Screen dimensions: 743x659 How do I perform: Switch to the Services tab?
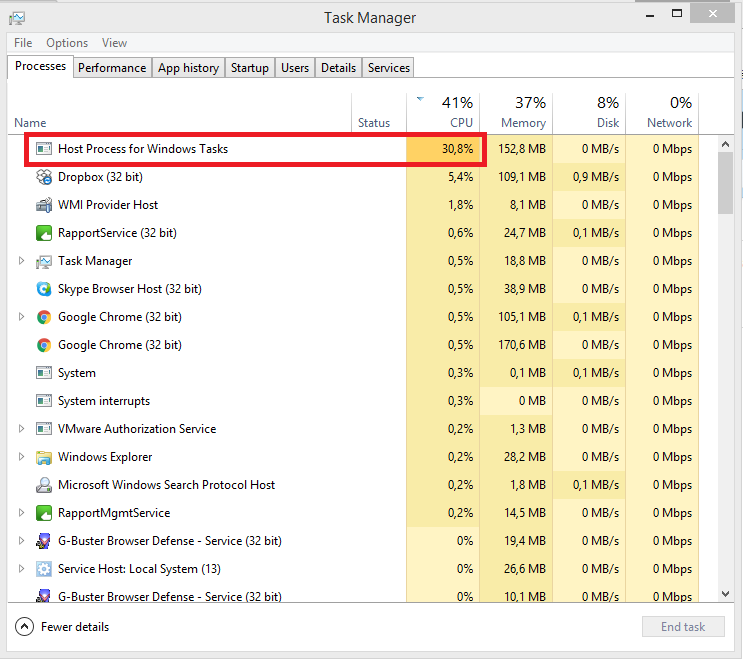389,68
